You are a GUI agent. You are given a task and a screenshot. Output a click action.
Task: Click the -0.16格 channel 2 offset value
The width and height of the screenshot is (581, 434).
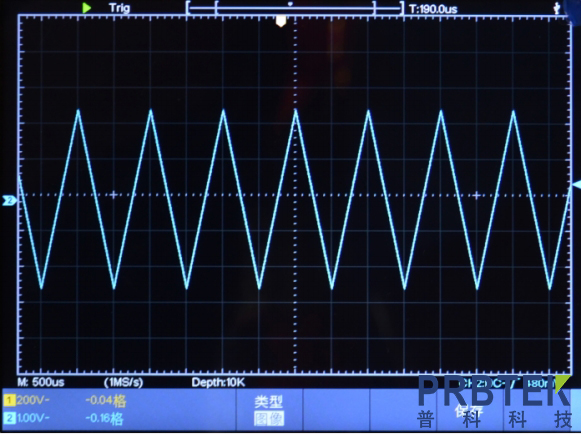(104, 418)
